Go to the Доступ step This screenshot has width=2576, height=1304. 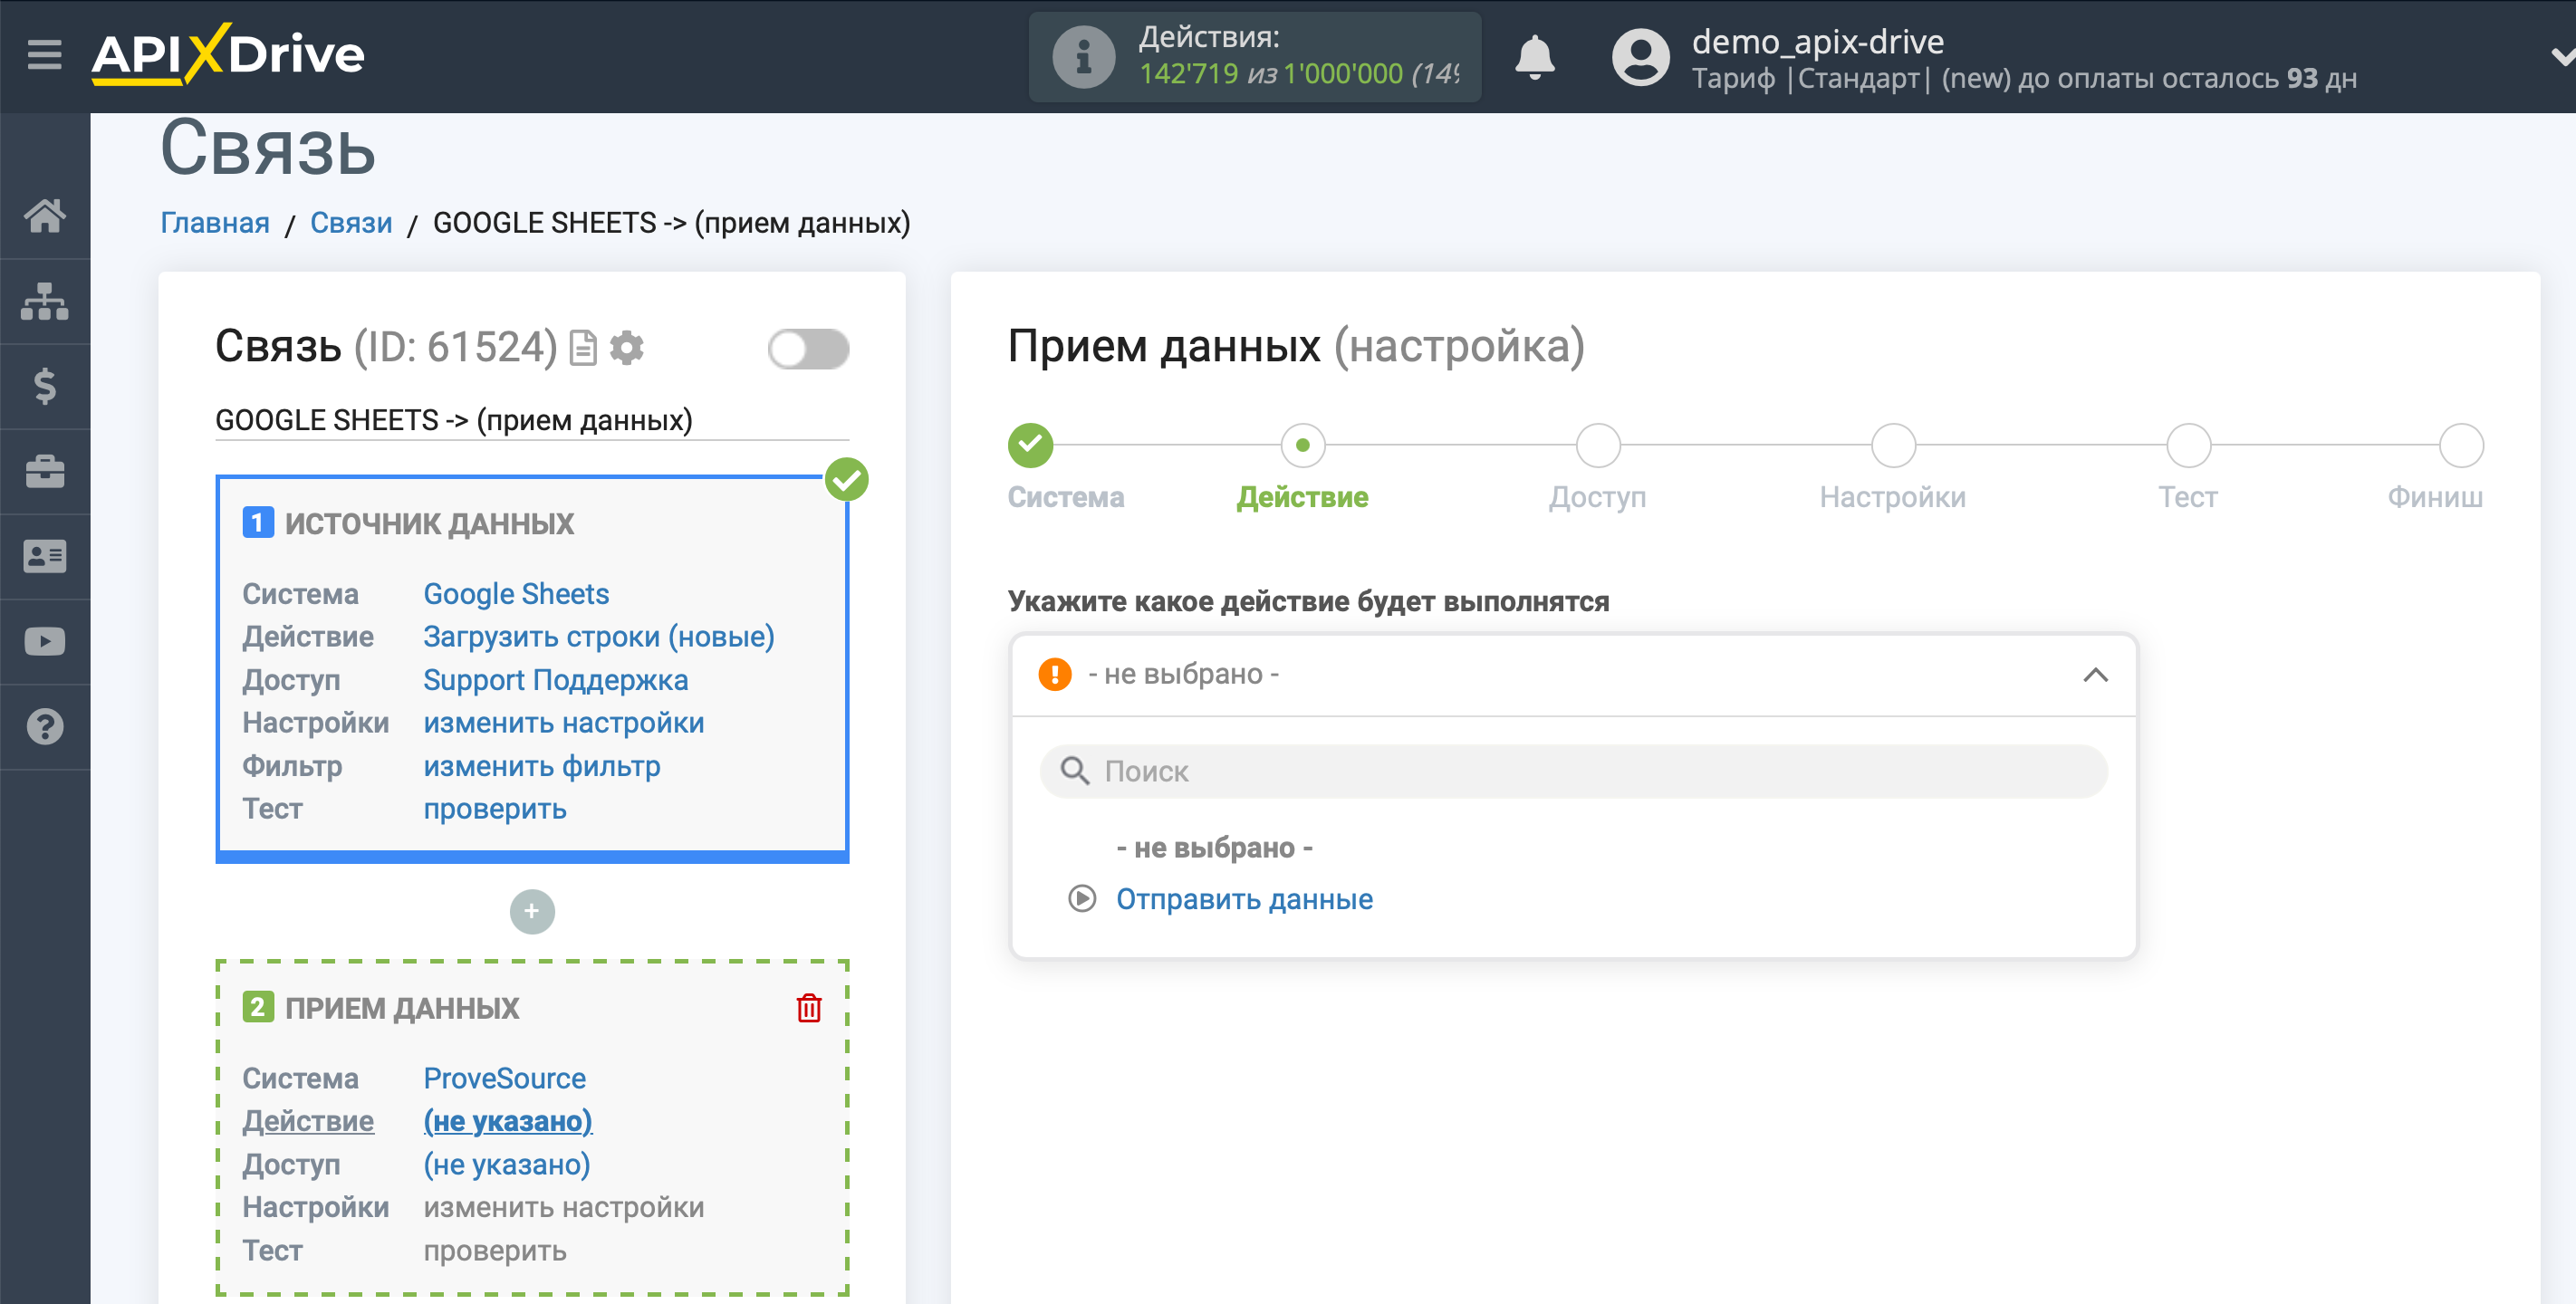1597,446
